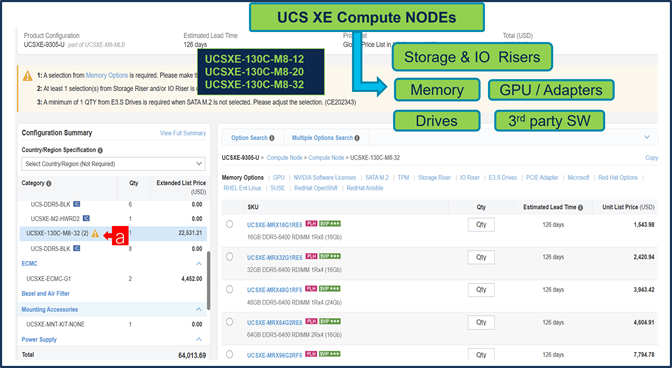Click the SVP badge on the UCSXE-MRX48G1RF5 row
Image resolution: width=672 pixels, height=368 pixels.
pyautogui.click(x=330, y=289)
